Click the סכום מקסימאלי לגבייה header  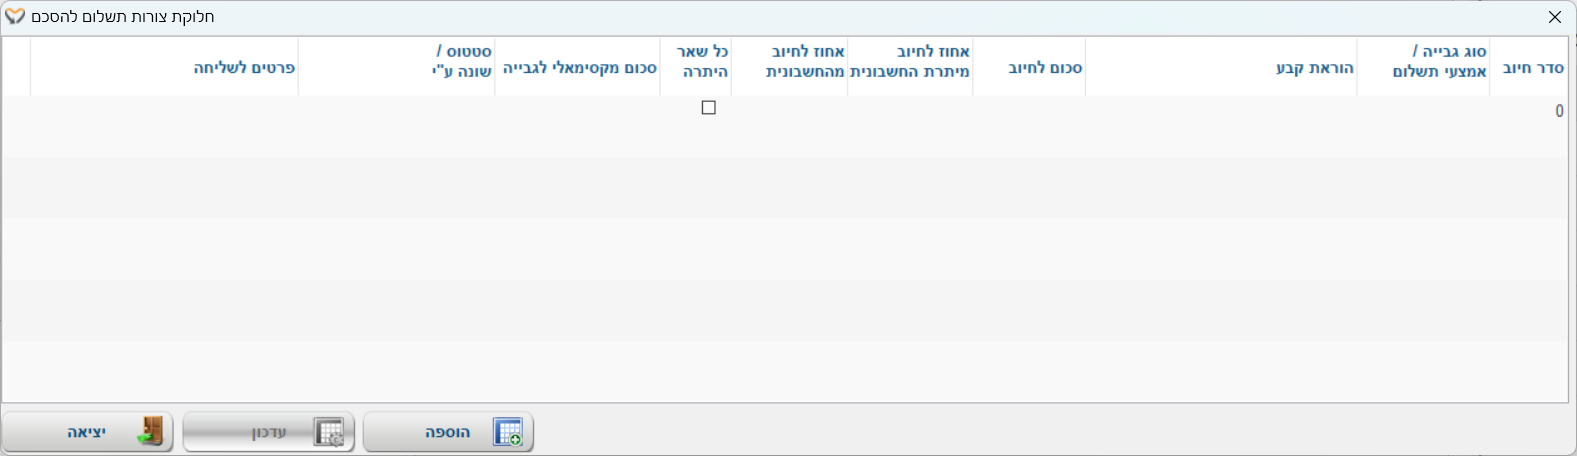(577, 67)
